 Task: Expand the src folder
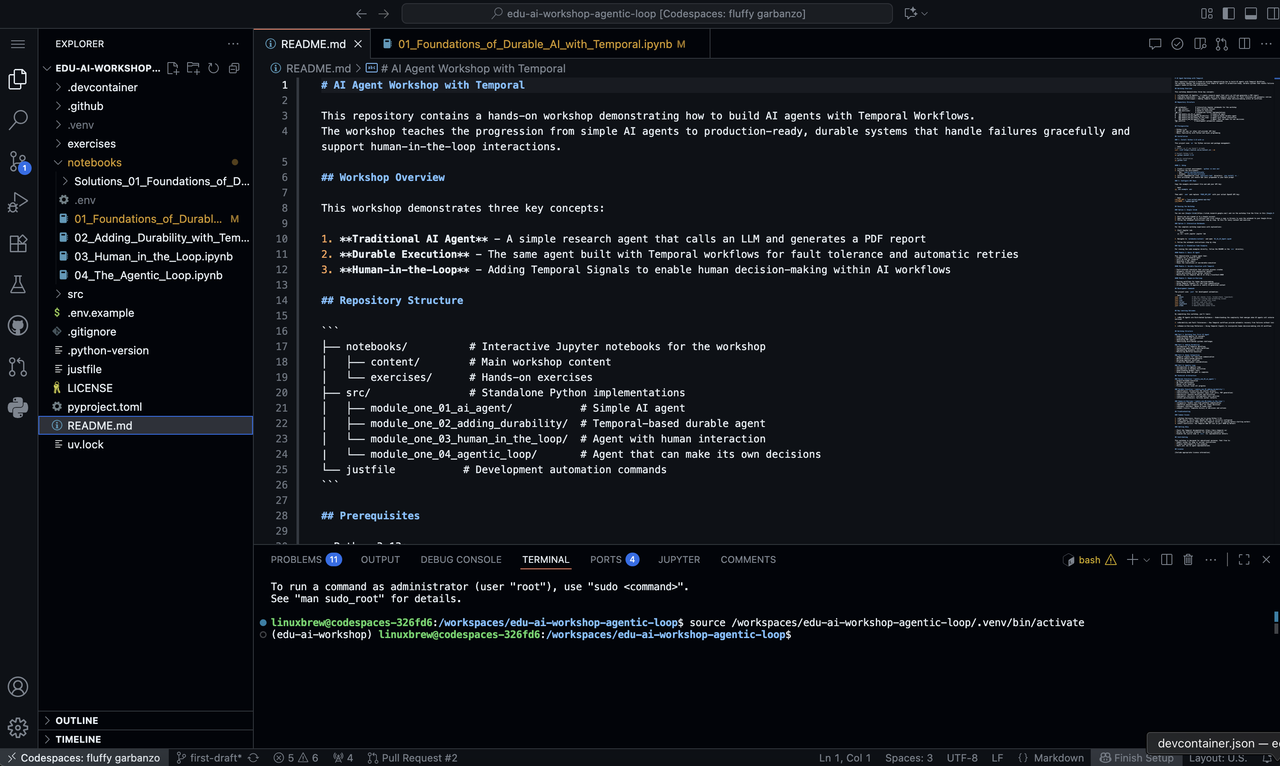[x=146, y=294]
